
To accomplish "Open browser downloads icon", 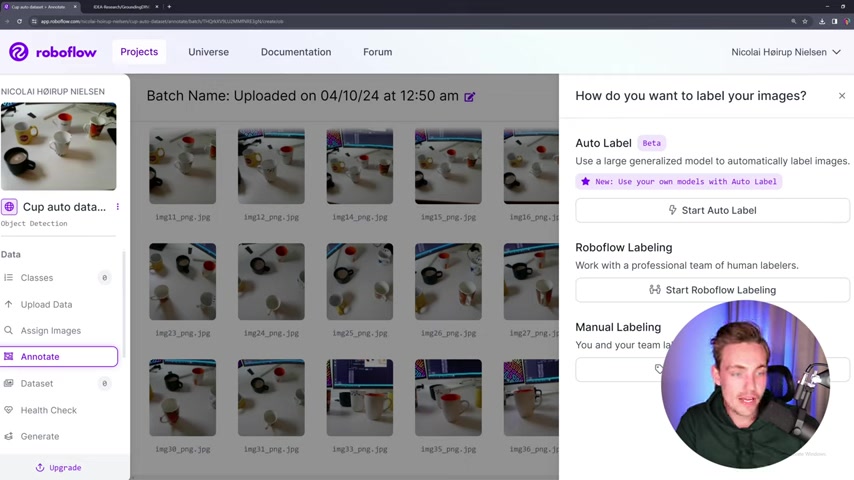I will [822, 21].
